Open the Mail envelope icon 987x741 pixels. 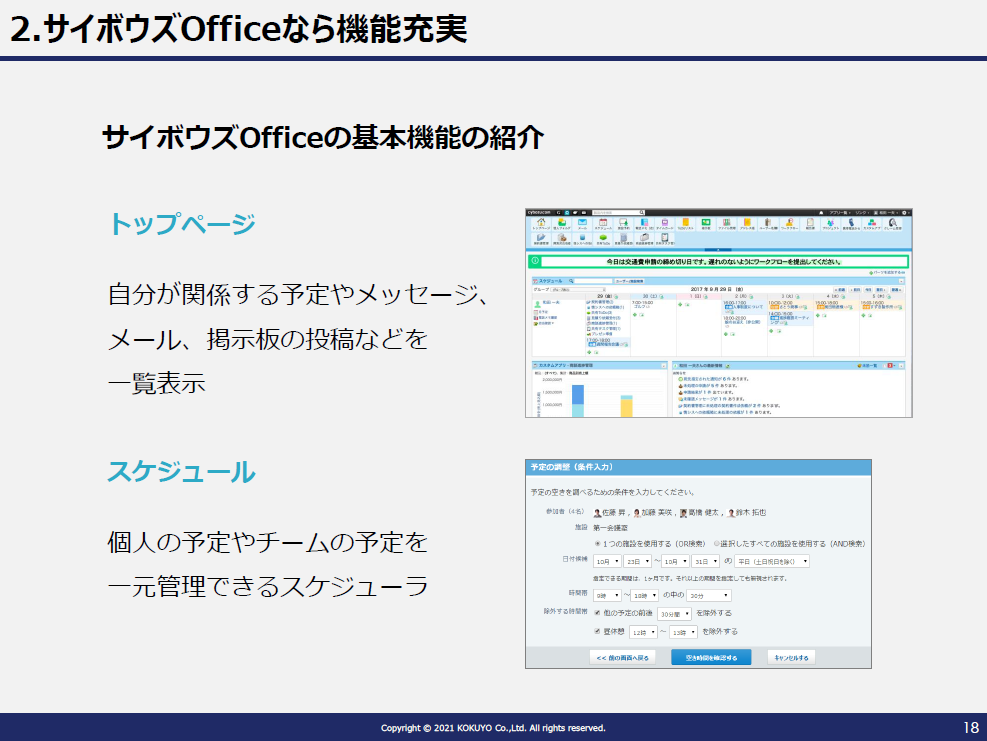582,222
